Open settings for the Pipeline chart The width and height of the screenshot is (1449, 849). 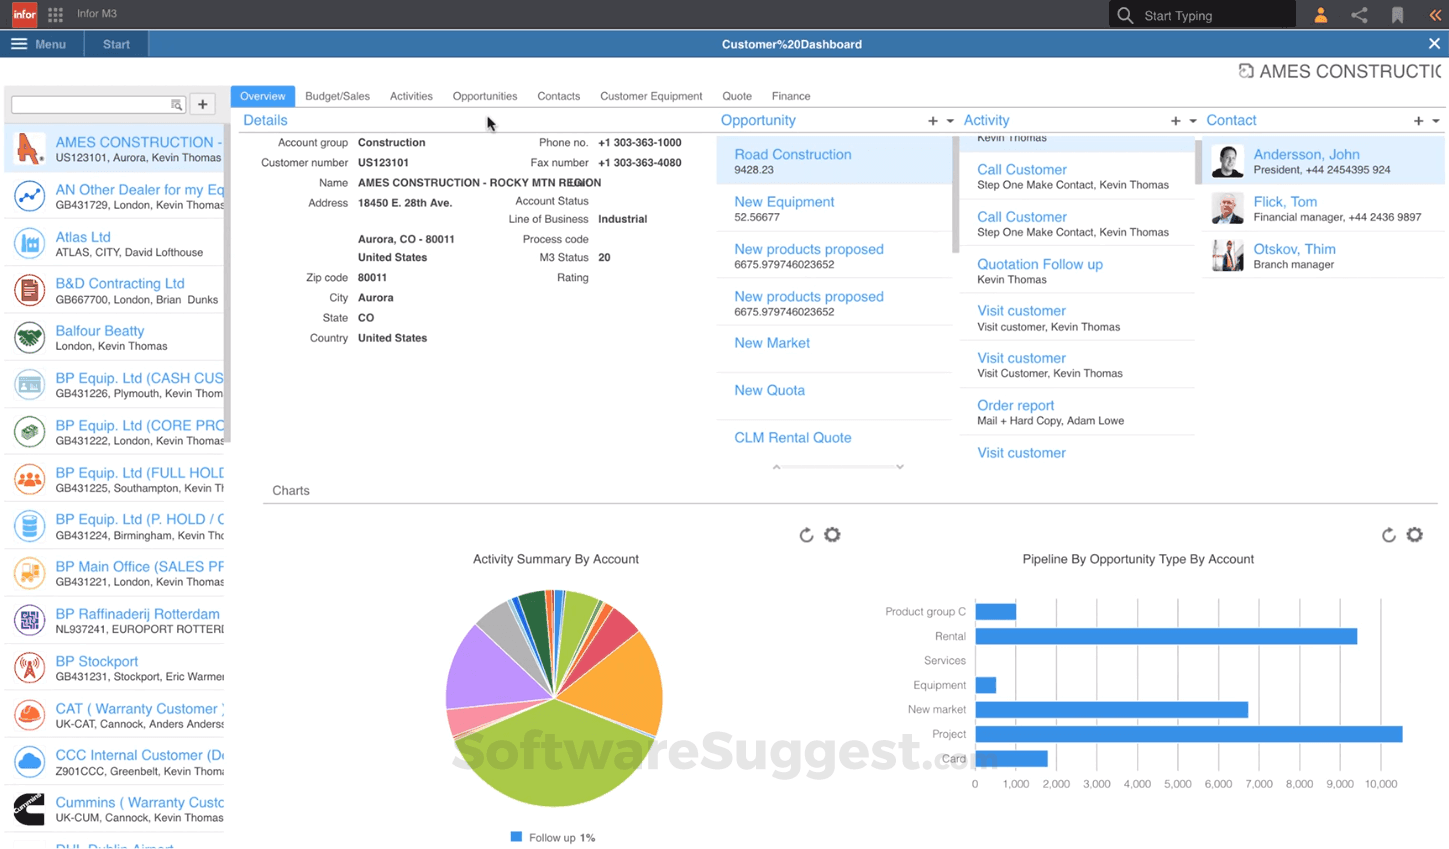click(x=1414, y=535)
